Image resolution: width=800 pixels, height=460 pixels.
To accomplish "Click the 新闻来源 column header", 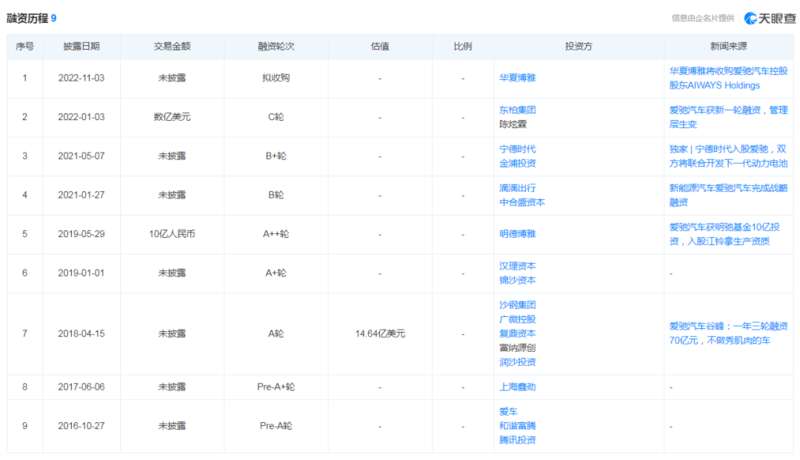I will (728, 46).
